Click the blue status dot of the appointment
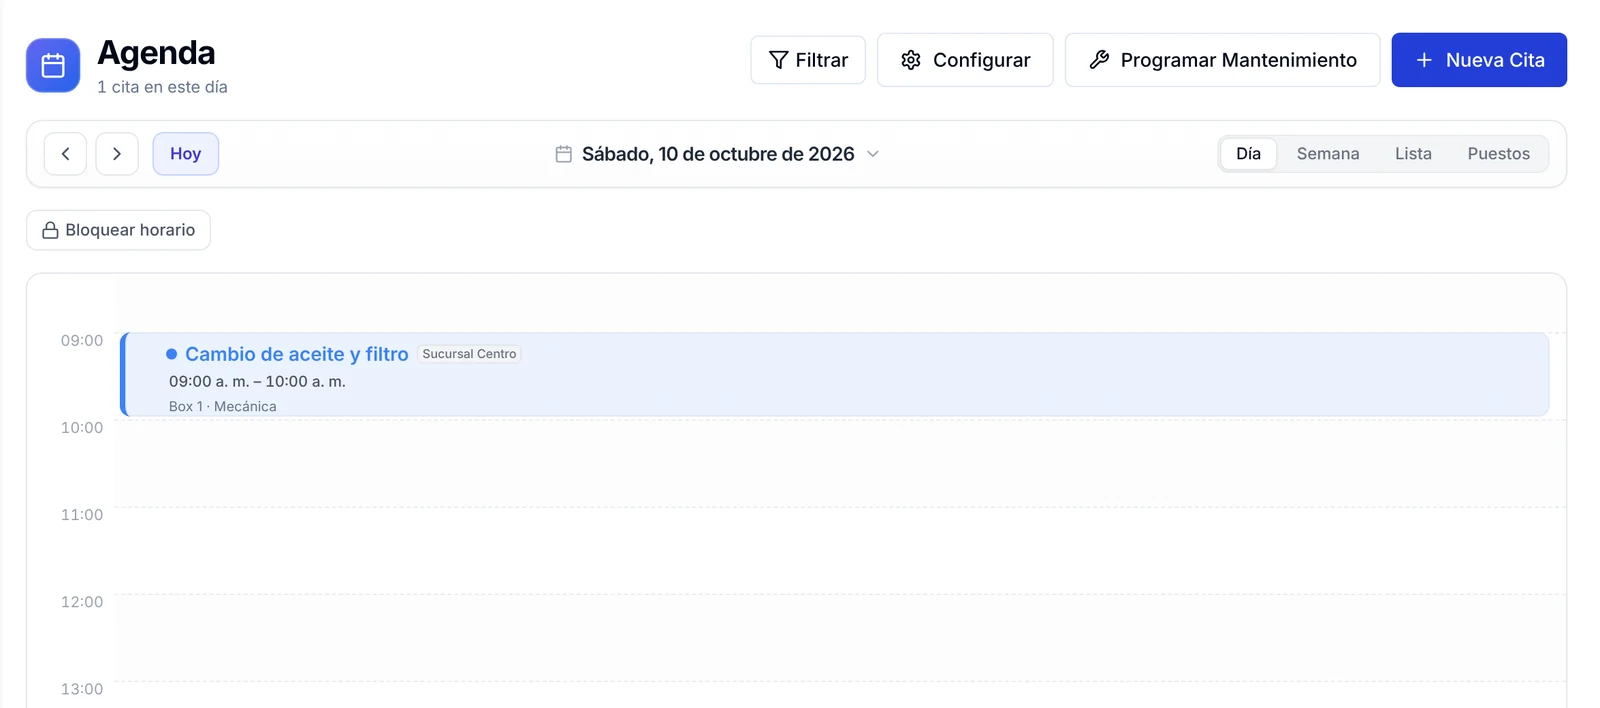 tap(172, 354)
